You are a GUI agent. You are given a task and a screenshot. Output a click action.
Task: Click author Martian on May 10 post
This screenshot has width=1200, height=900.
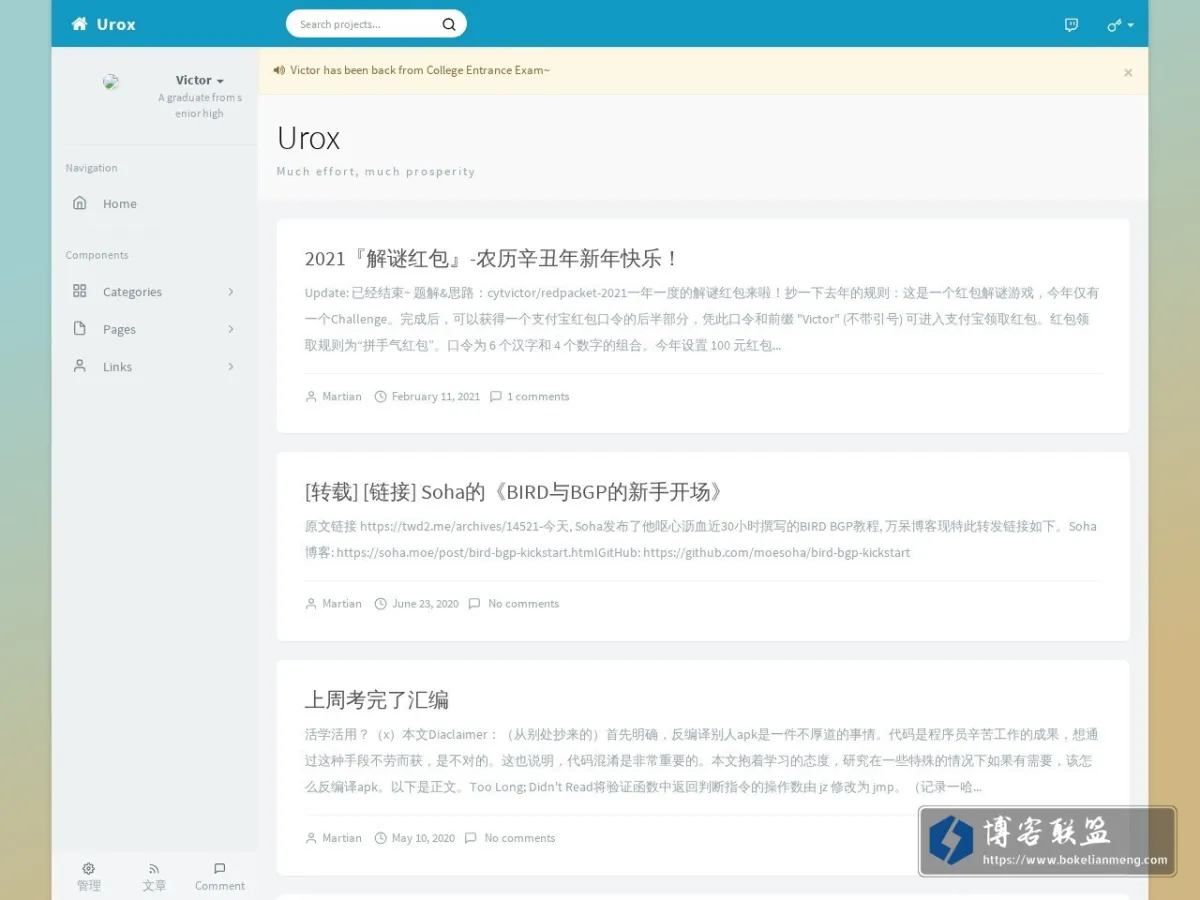click(x=342, y=838)
